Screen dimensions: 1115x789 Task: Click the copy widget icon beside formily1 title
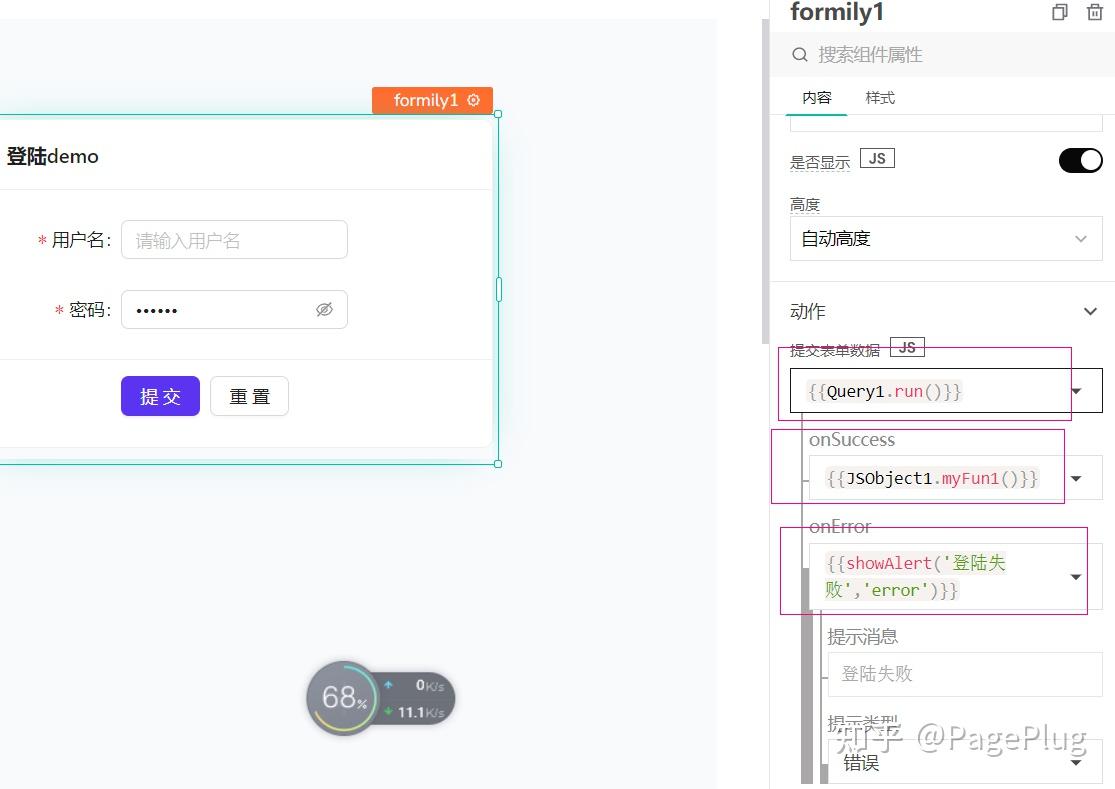(x=1058, y=12)
